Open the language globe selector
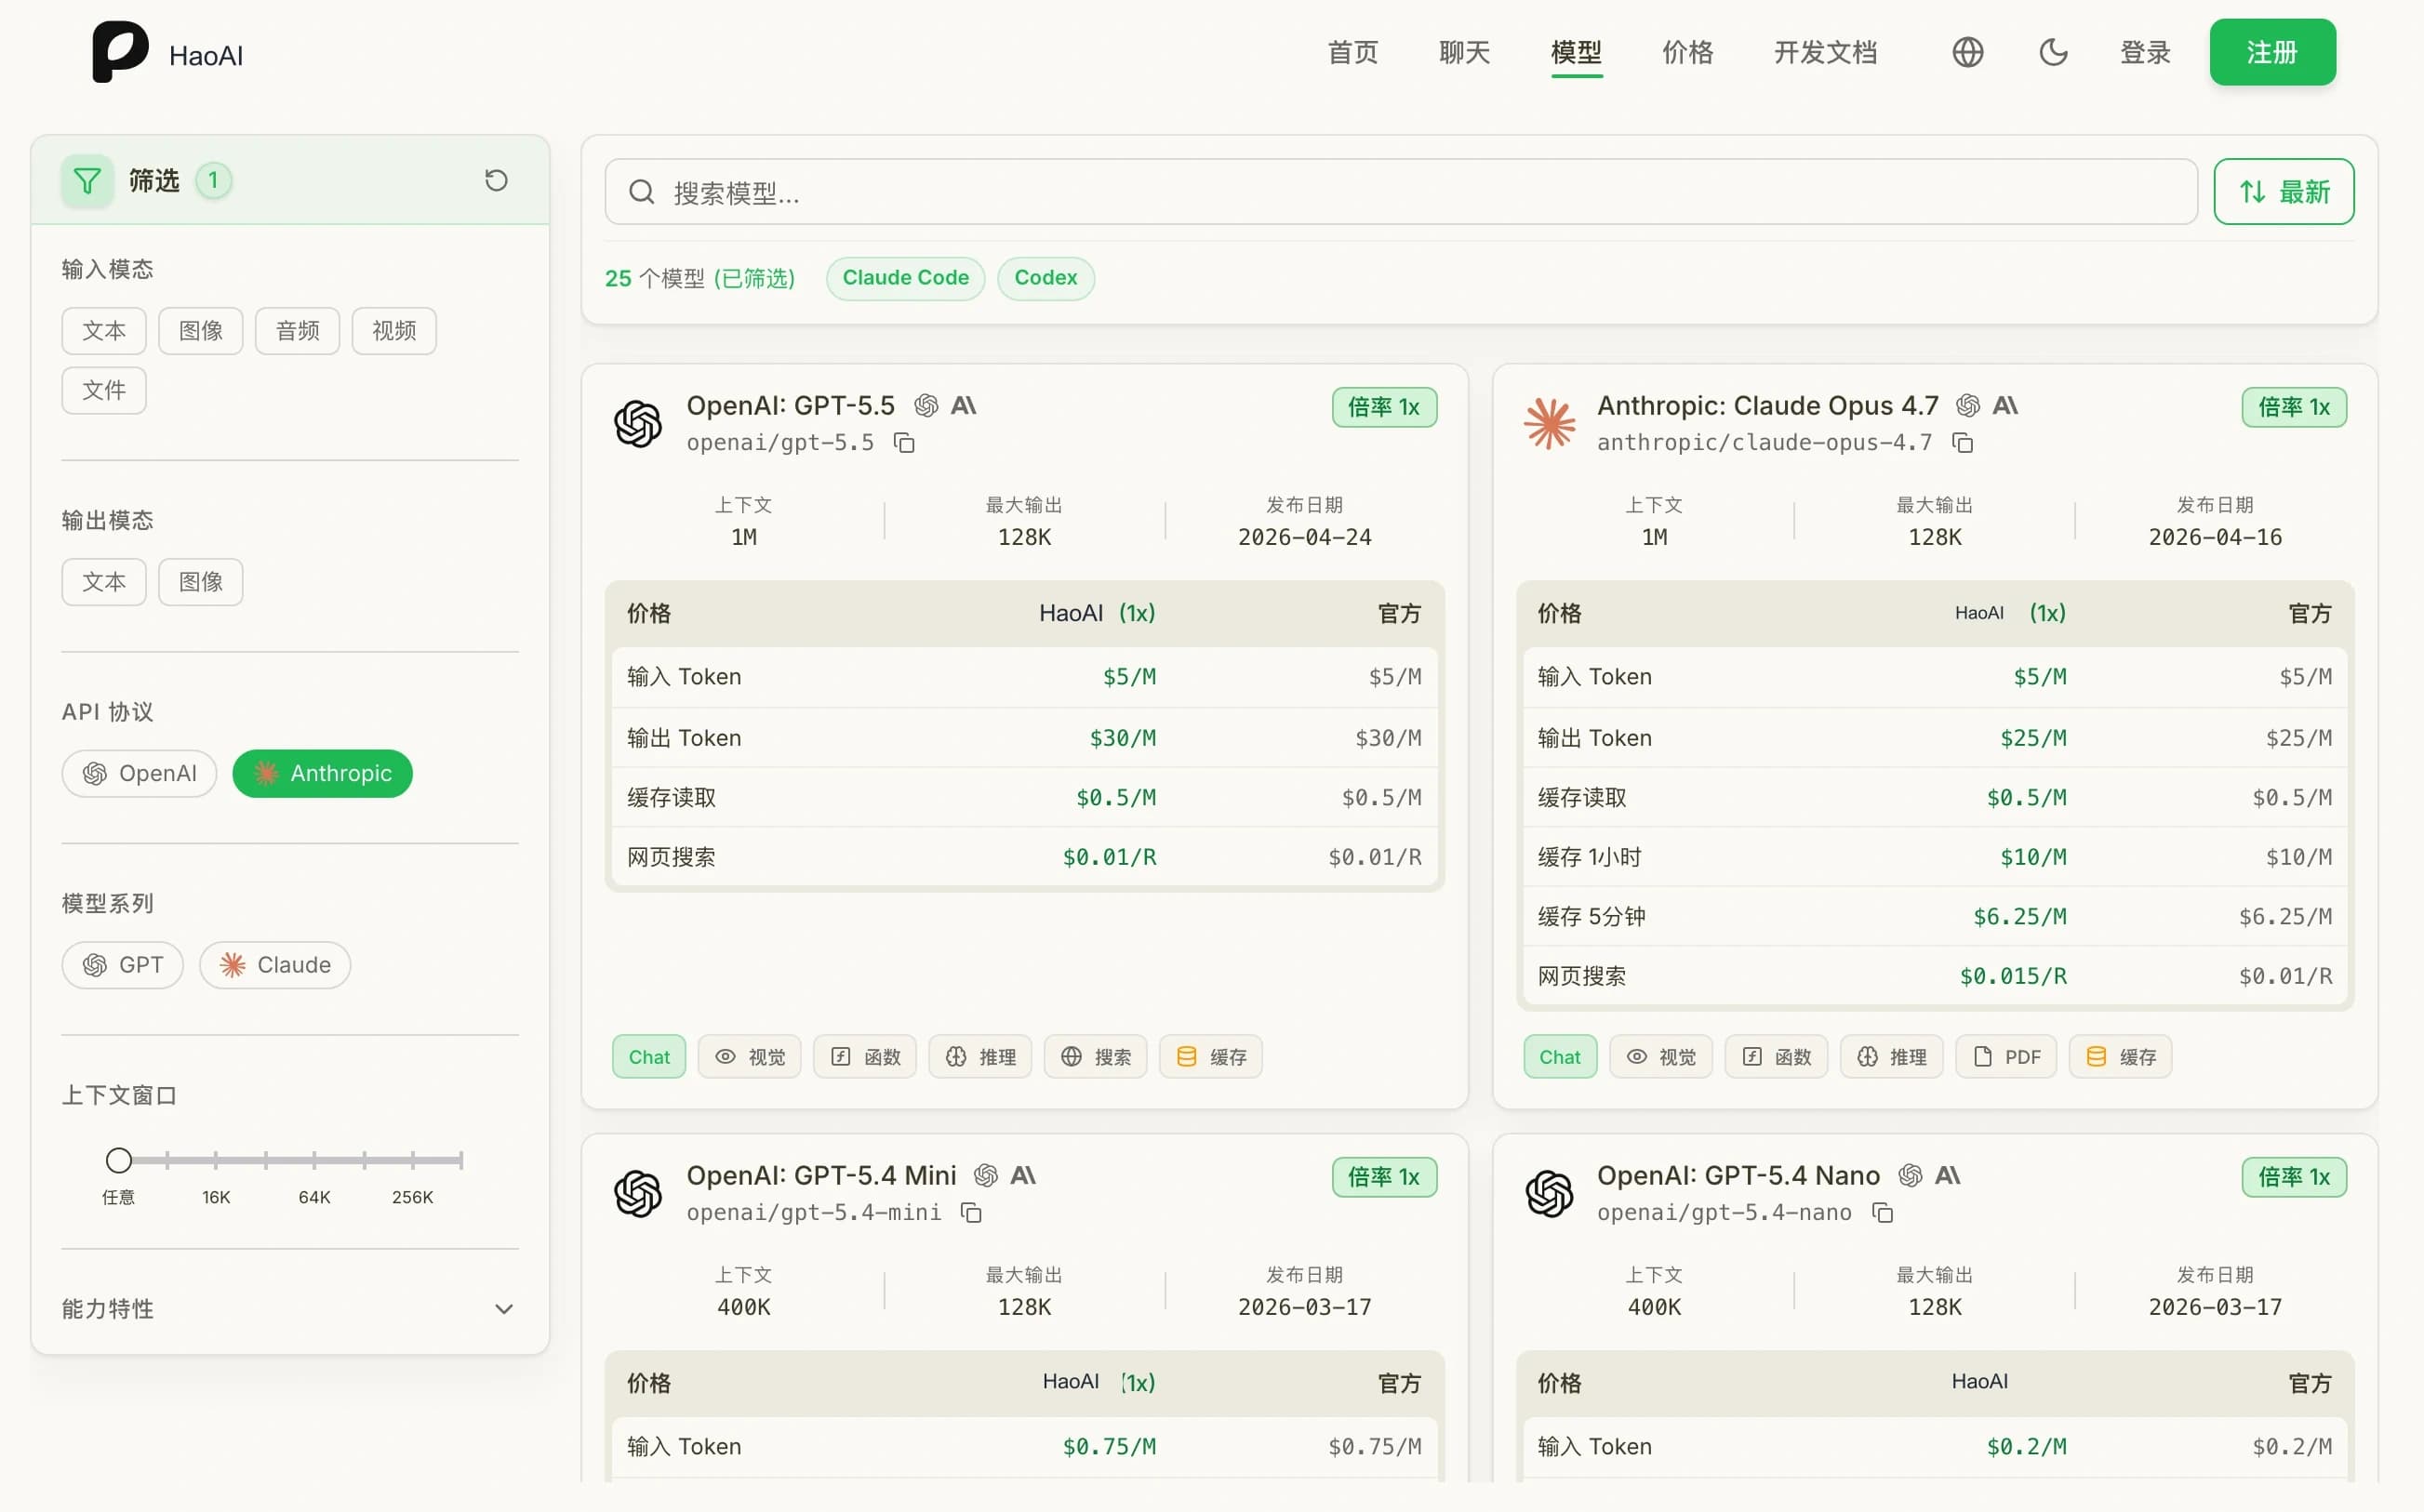The height and width of the screenshot is (1512, 2424). coord(1967,52)
